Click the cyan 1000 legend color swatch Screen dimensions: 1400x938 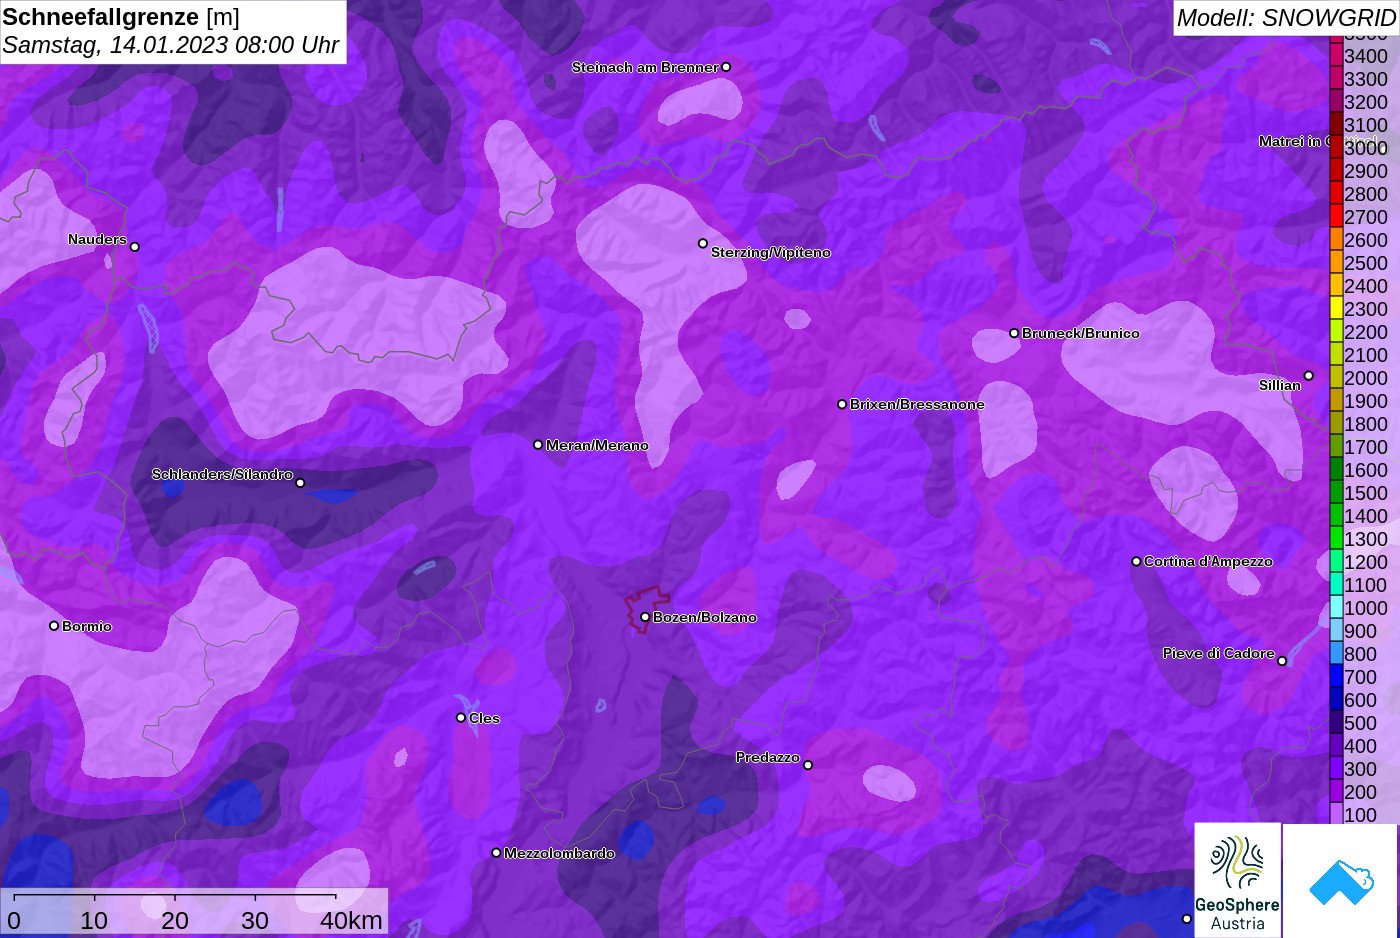coord(1336,608)
